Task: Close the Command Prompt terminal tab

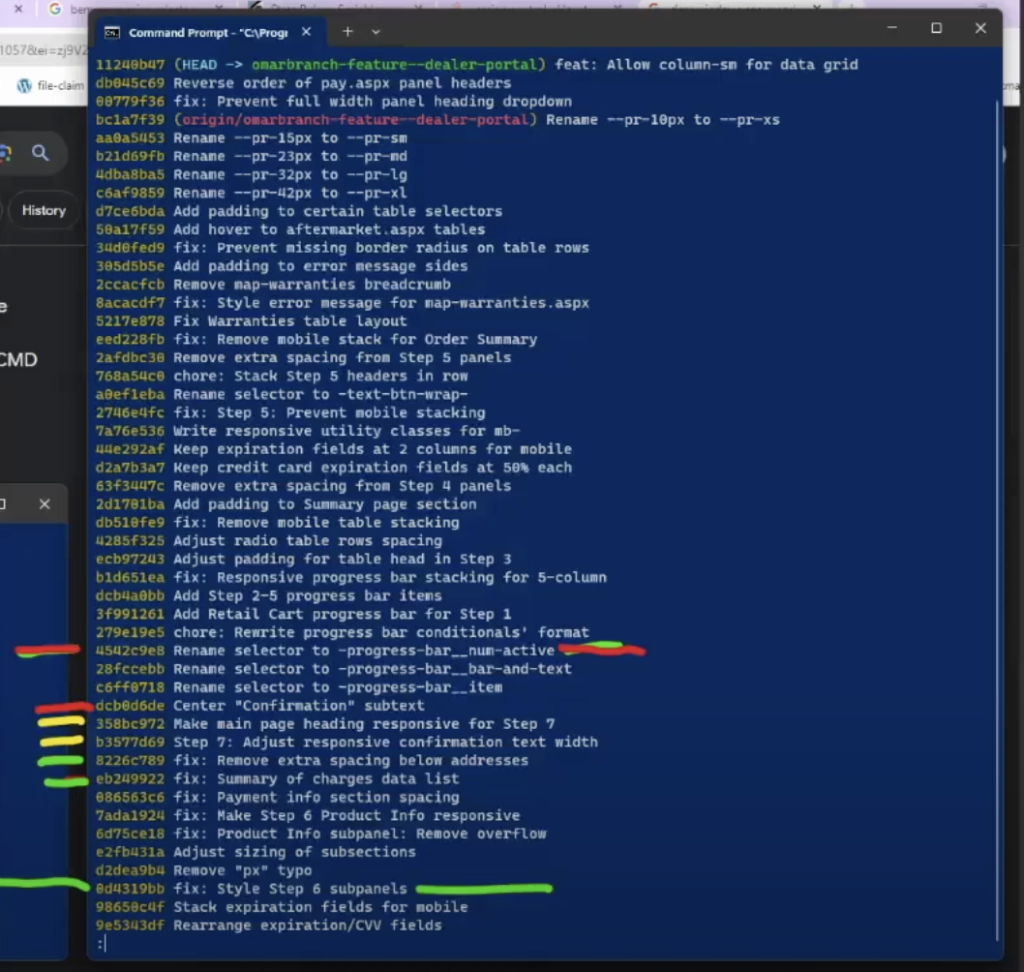Action: 306,32
